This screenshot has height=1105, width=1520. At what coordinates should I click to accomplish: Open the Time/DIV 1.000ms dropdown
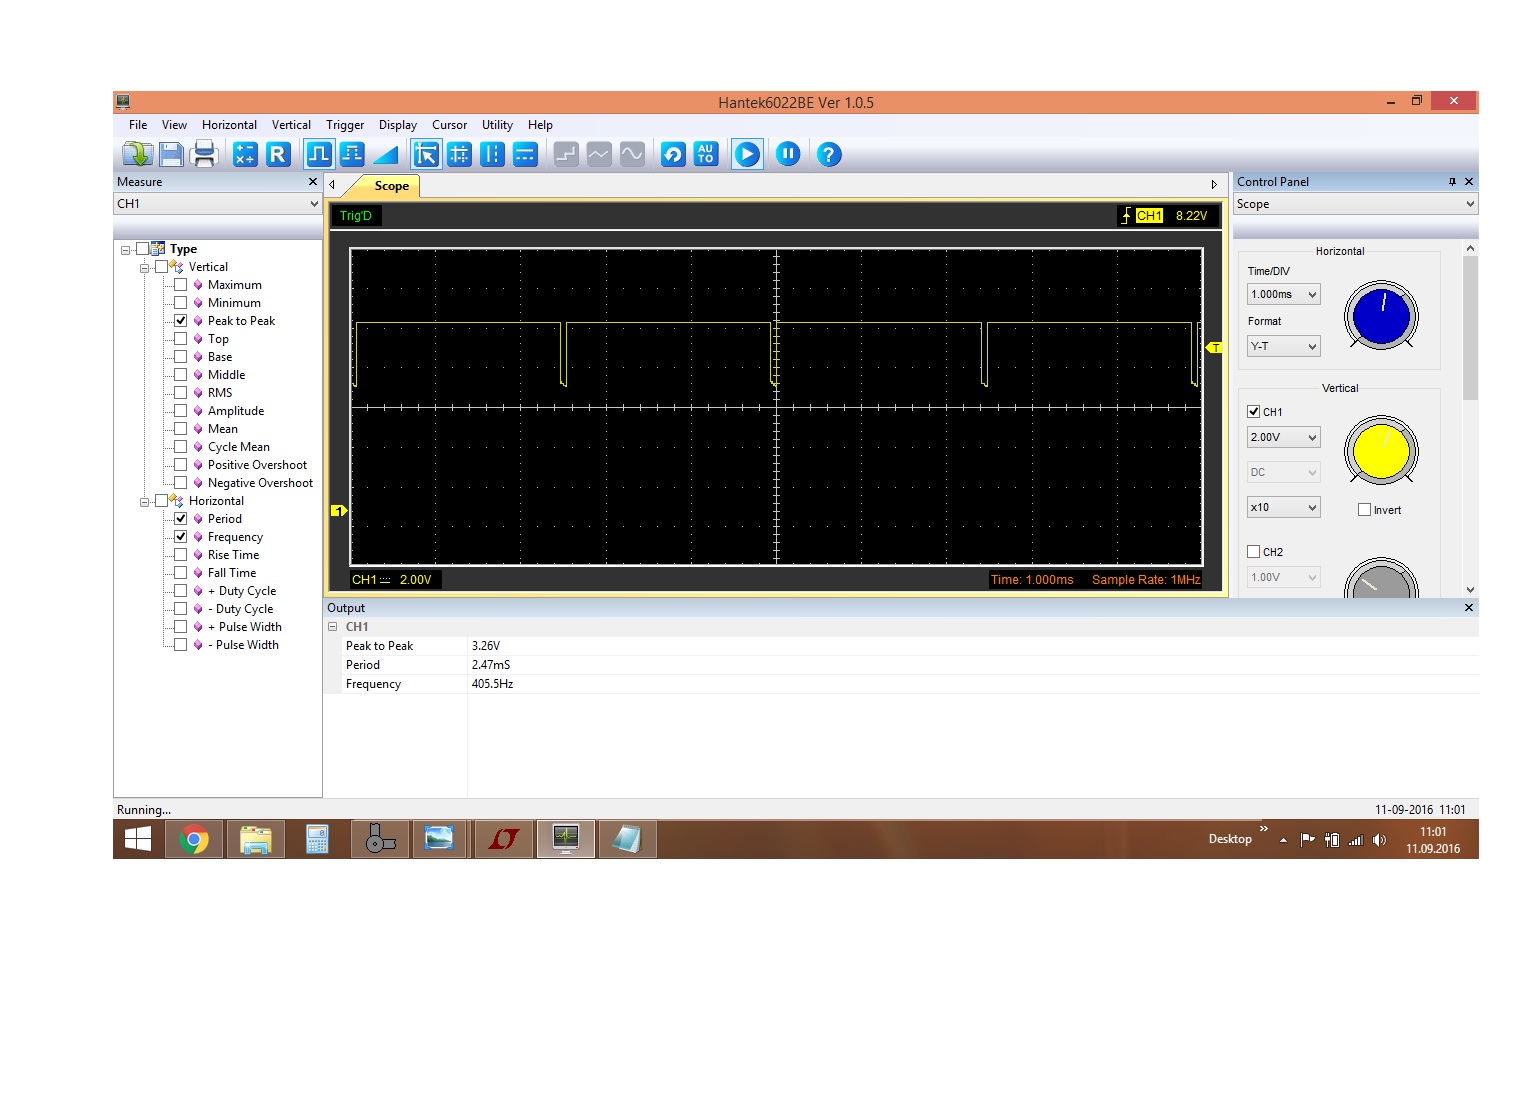click(x=1284, y=295)
